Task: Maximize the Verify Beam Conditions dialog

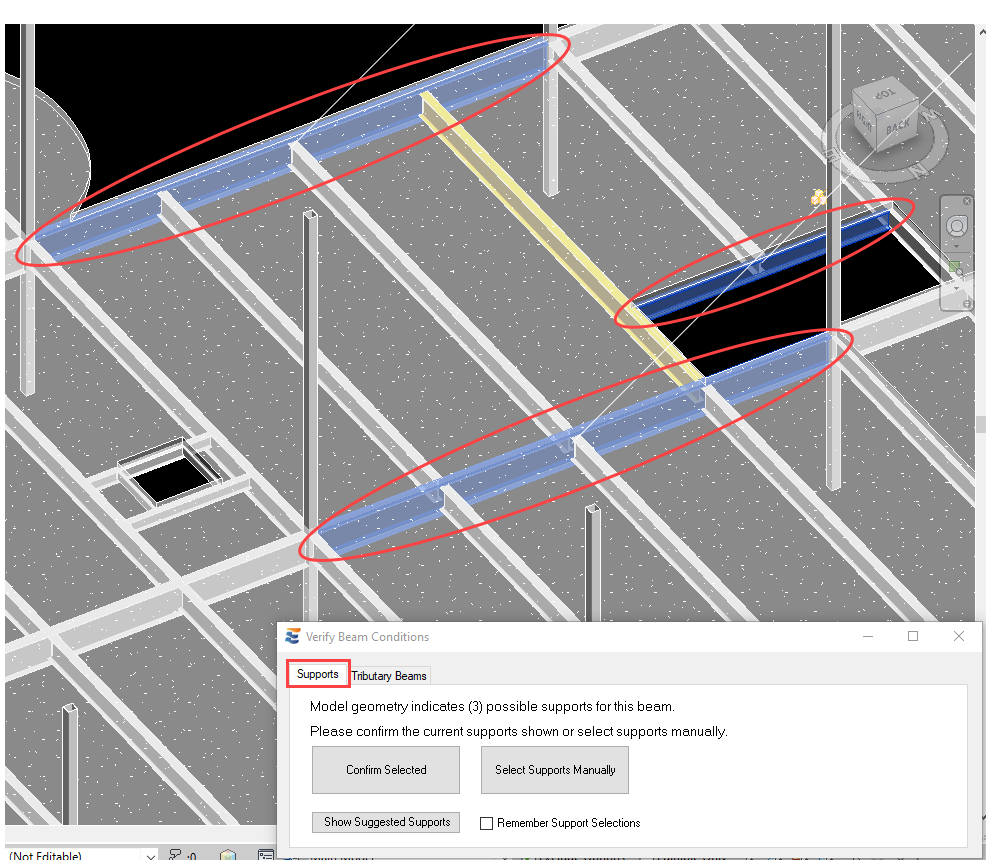Action: pos(913,637)
